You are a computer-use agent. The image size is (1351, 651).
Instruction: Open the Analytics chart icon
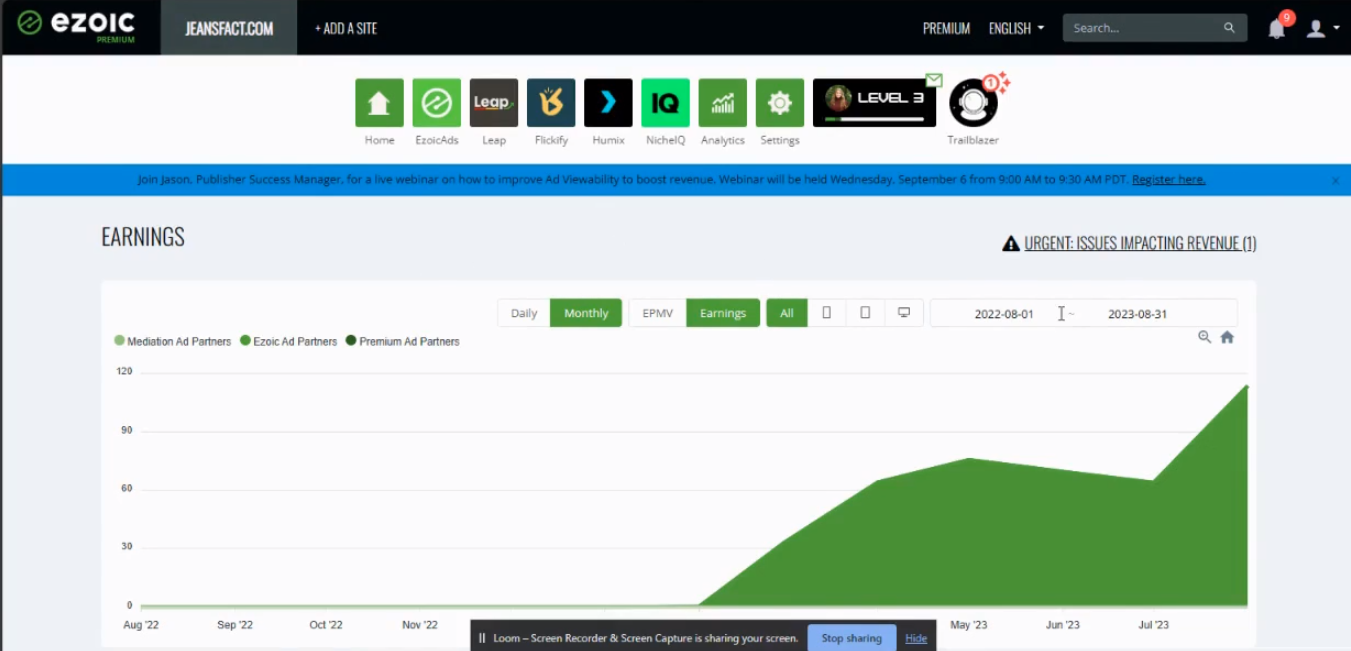click(x=723, y=103)
